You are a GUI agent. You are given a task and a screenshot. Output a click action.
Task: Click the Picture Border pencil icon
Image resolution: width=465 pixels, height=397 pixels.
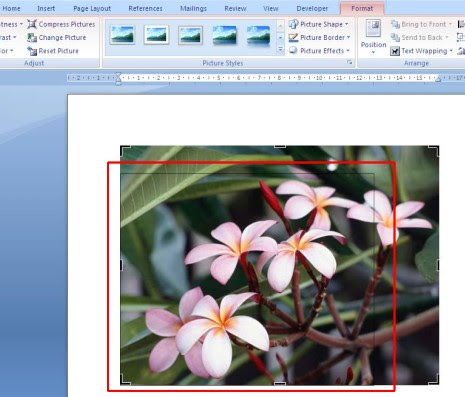tap(293, 37)
